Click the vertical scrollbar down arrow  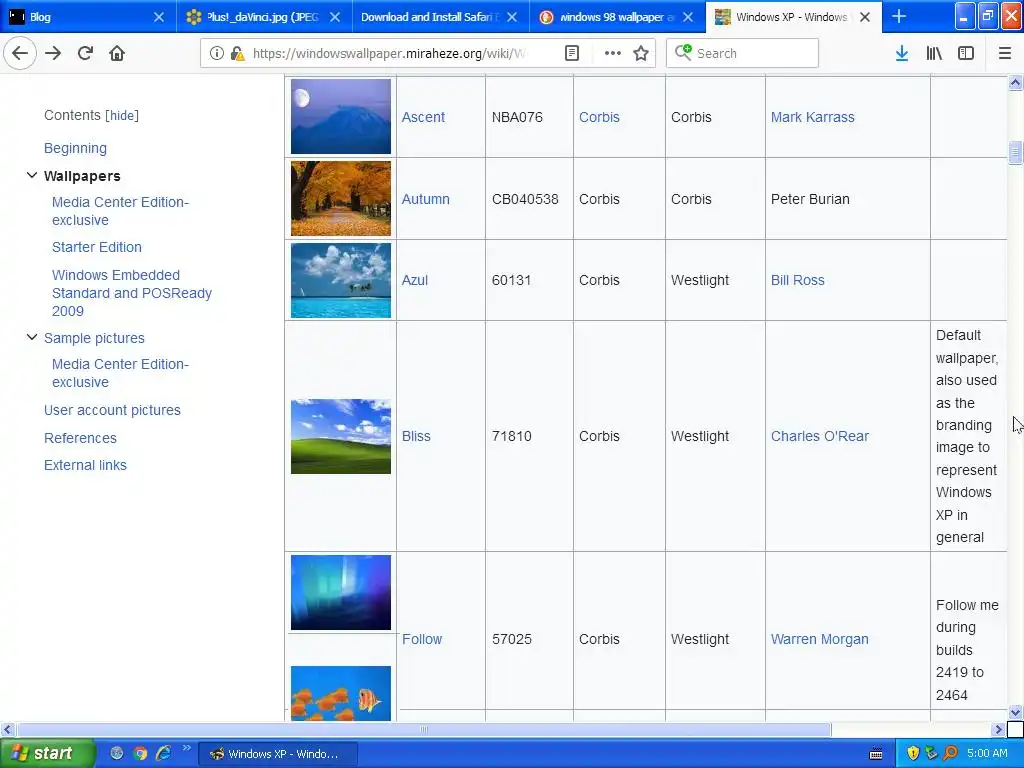1015,712
